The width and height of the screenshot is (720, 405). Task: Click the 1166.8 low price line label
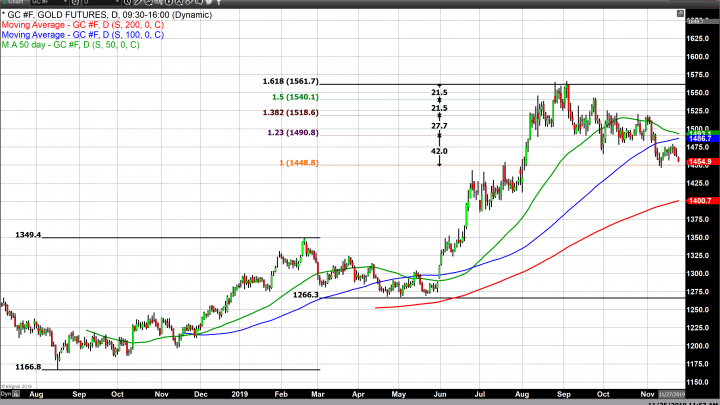click(27, 367)
